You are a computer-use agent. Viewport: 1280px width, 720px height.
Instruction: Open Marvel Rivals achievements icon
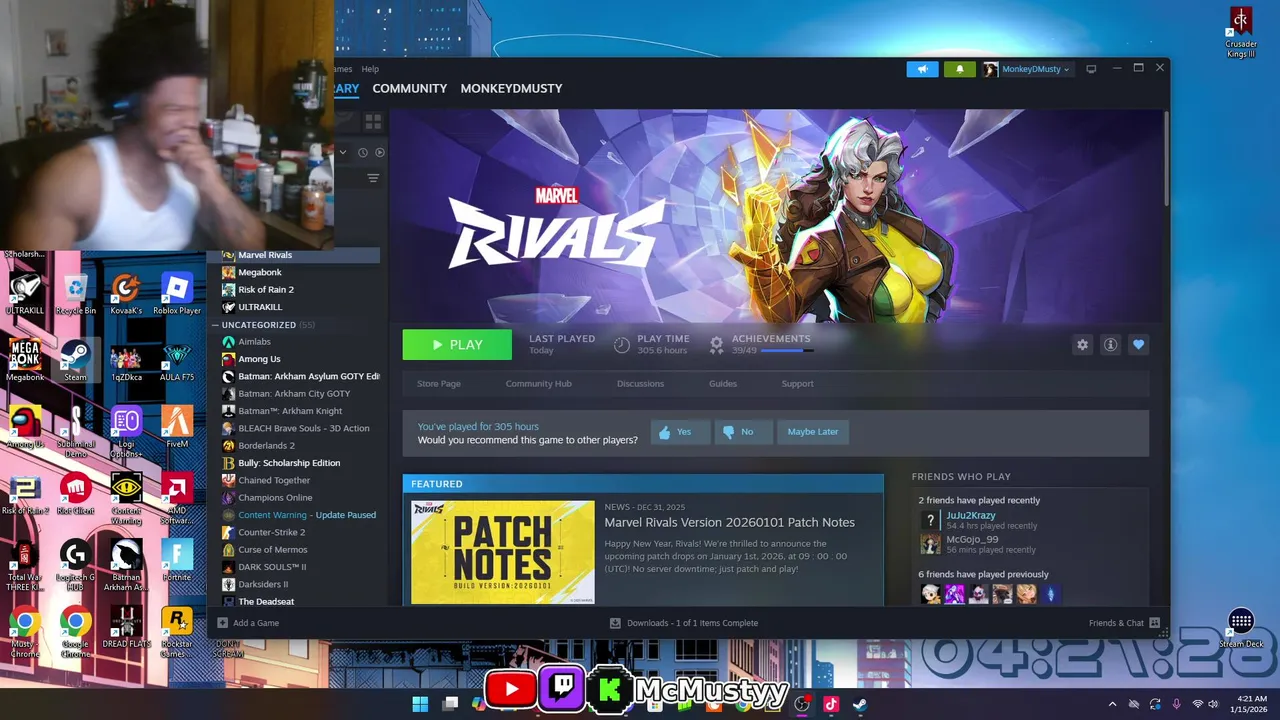716,344
